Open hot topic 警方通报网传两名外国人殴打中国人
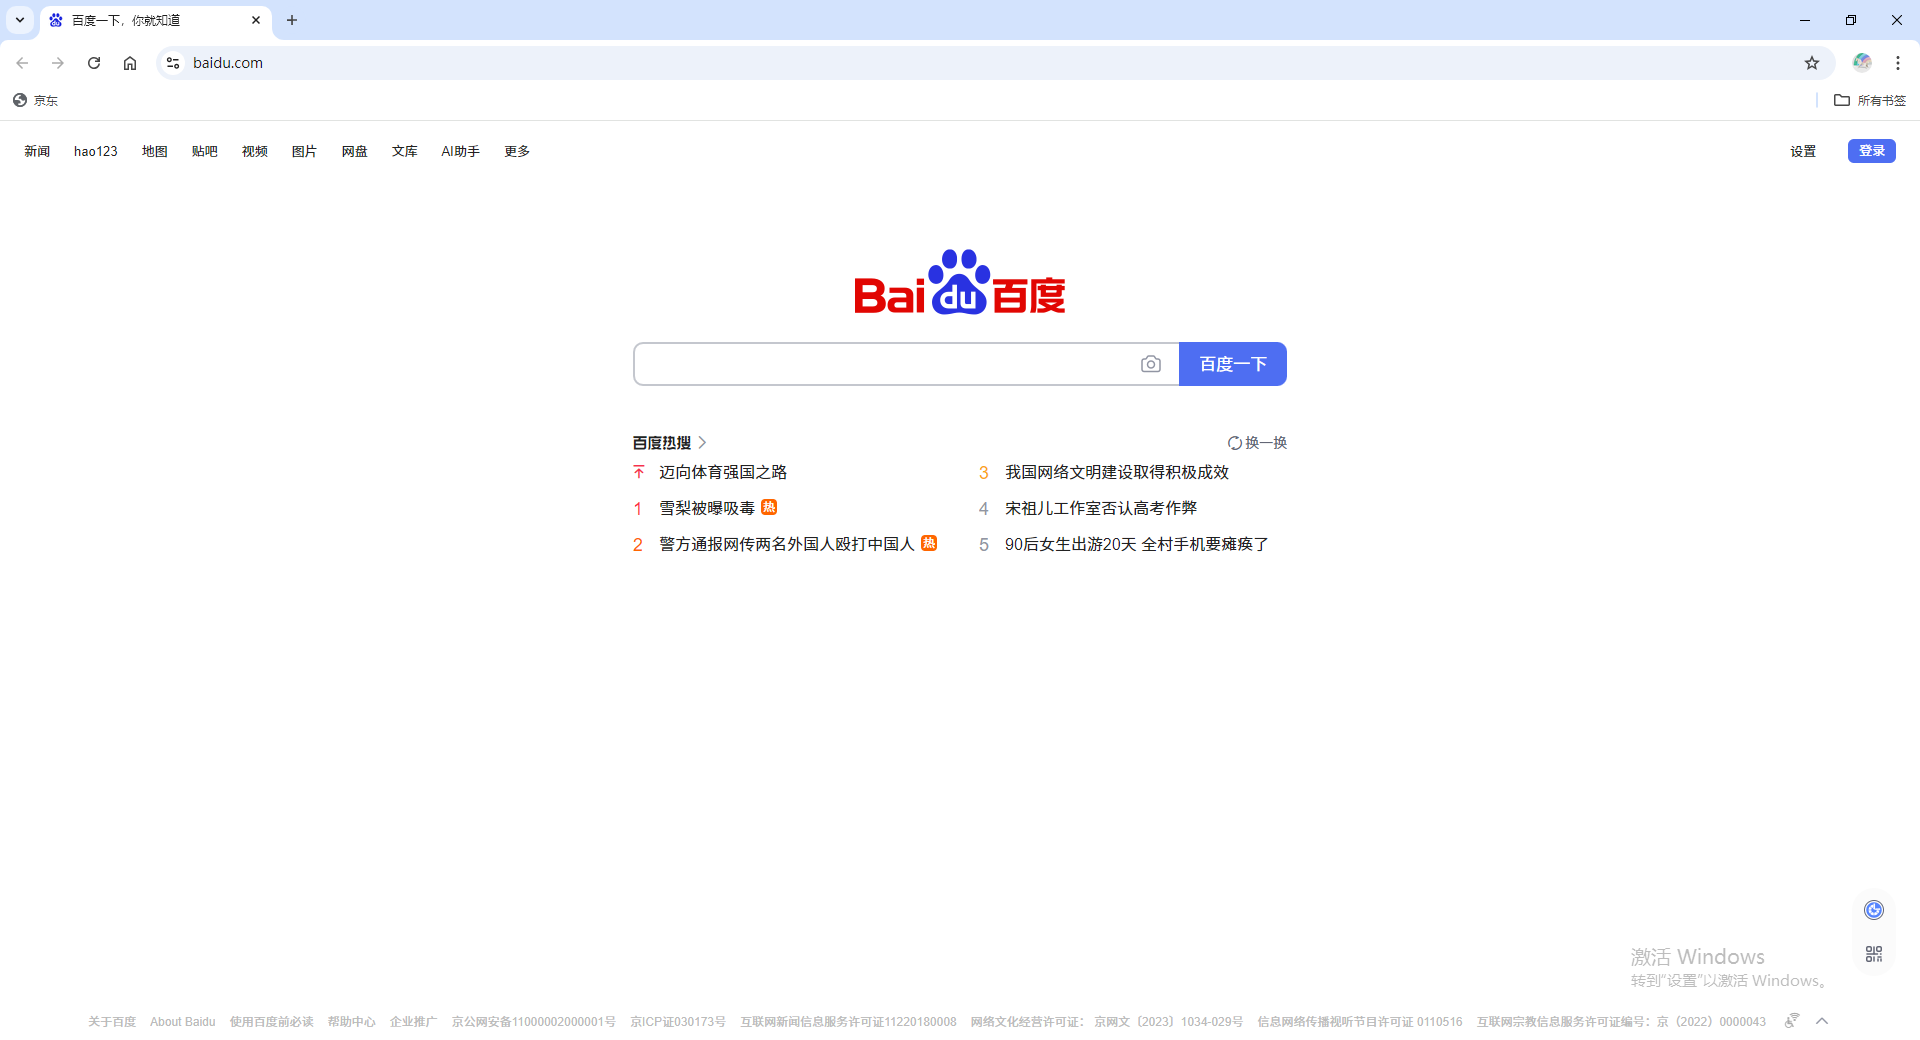The height and width of the screenshot is (1040, 1920). coord(787,544)
